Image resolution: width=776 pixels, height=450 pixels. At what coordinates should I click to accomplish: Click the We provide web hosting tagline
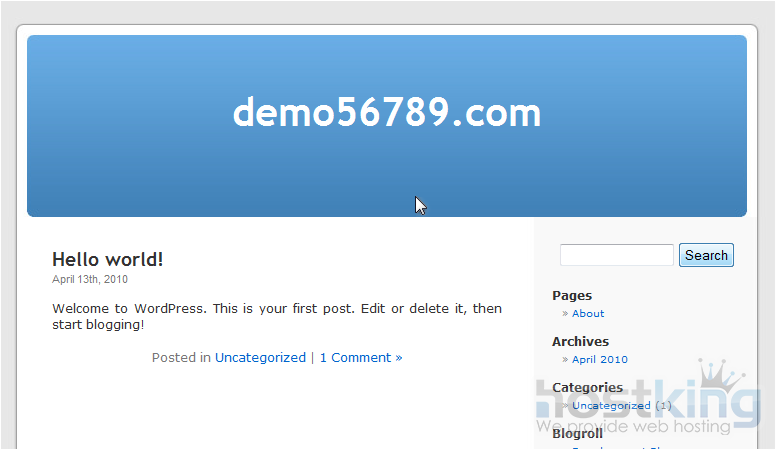tap(633, 427)
